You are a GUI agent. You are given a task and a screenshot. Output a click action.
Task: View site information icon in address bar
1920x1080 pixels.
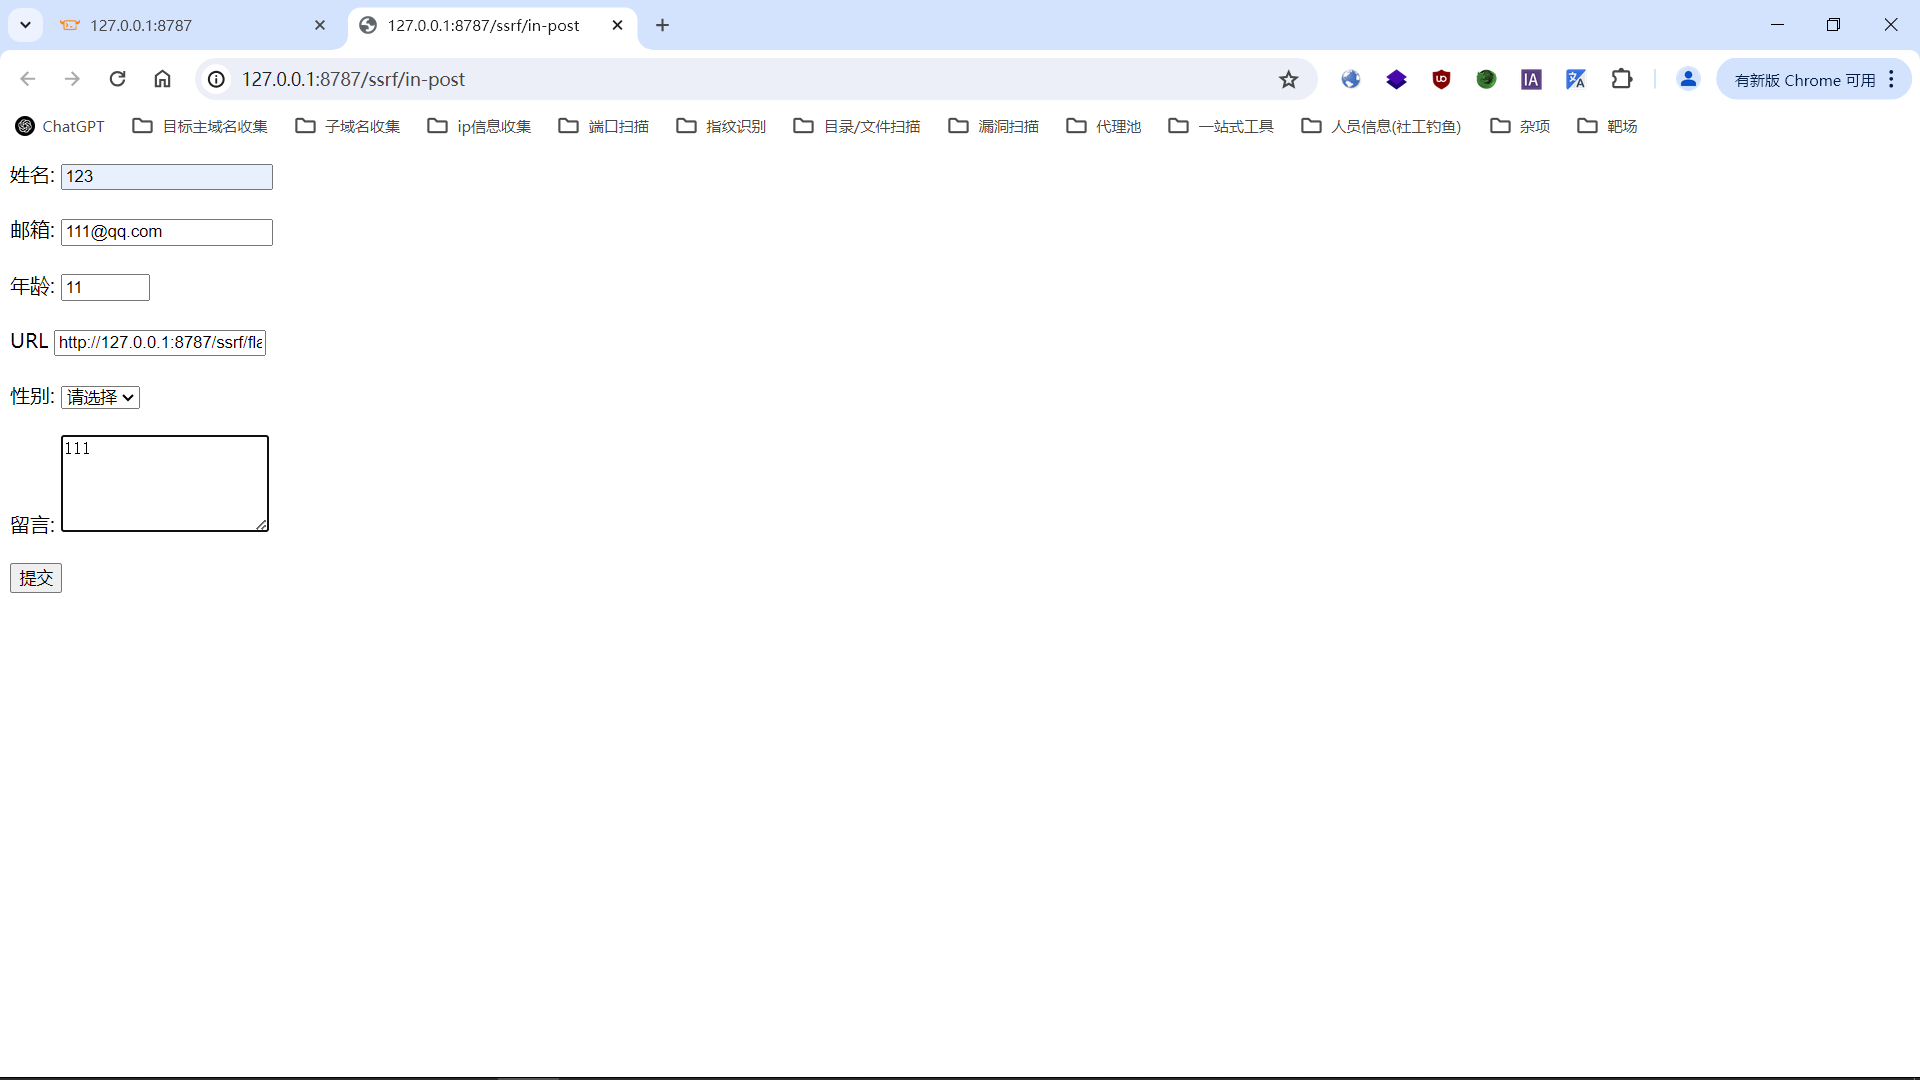point(216,79)
